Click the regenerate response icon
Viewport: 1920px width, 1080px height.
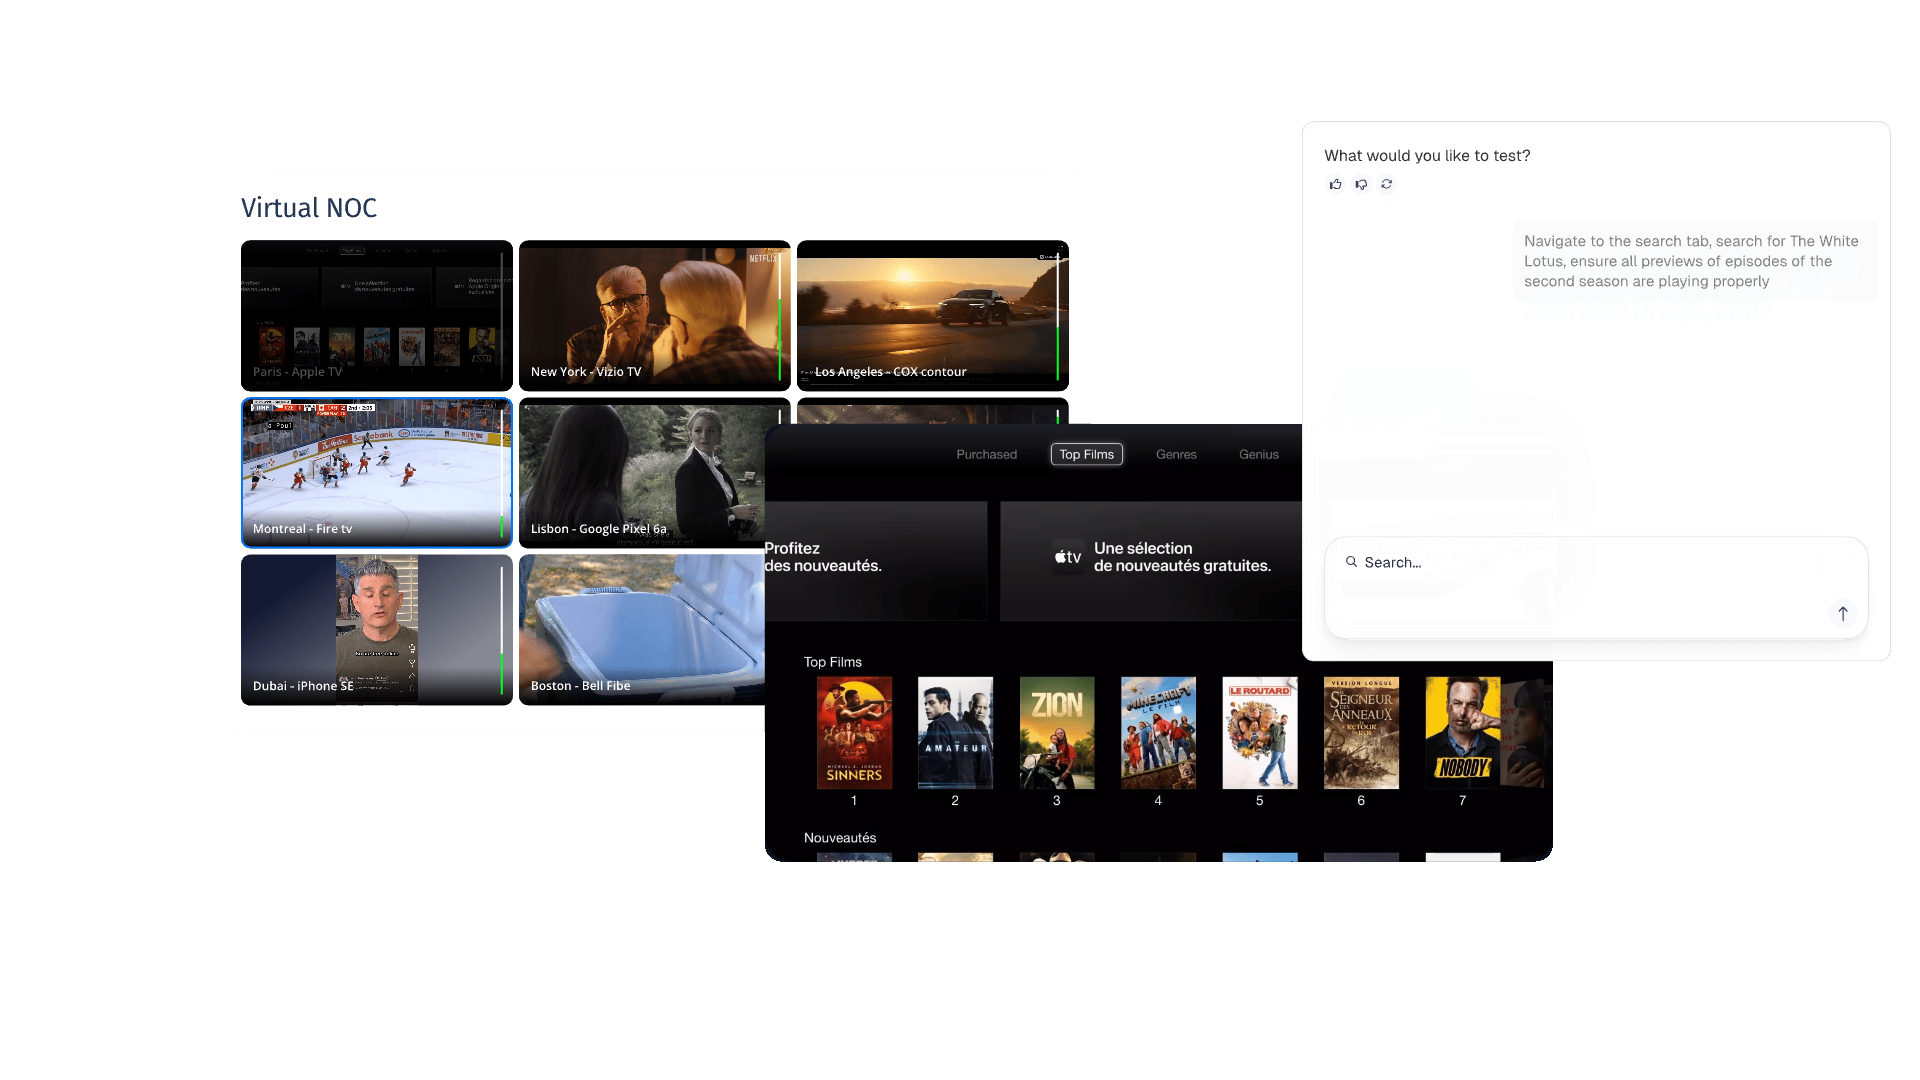tap(1387, 184)
